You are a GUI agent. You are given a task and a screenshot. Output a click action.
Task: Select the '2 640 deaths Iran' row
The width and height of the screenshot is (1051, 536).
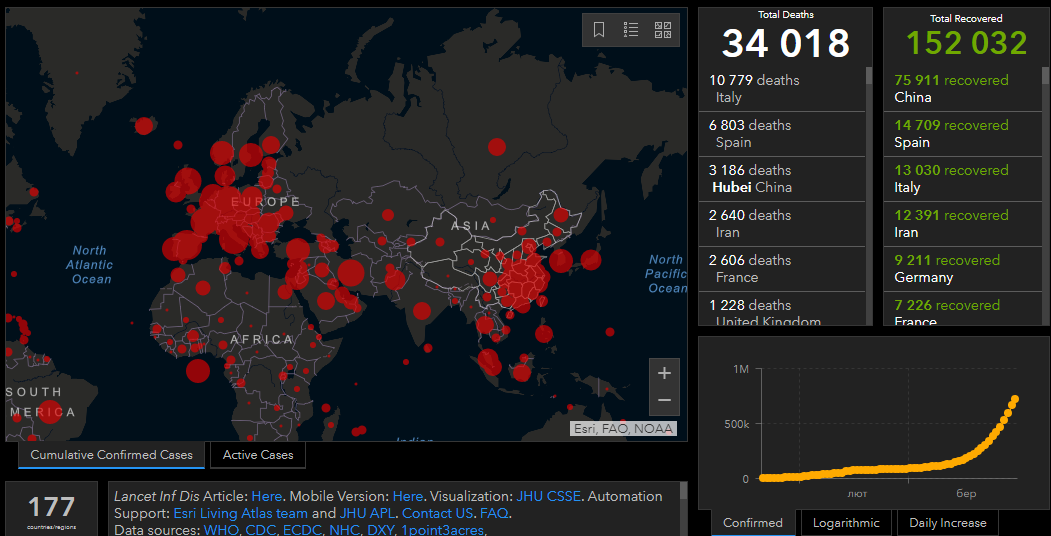pos(782,223)
